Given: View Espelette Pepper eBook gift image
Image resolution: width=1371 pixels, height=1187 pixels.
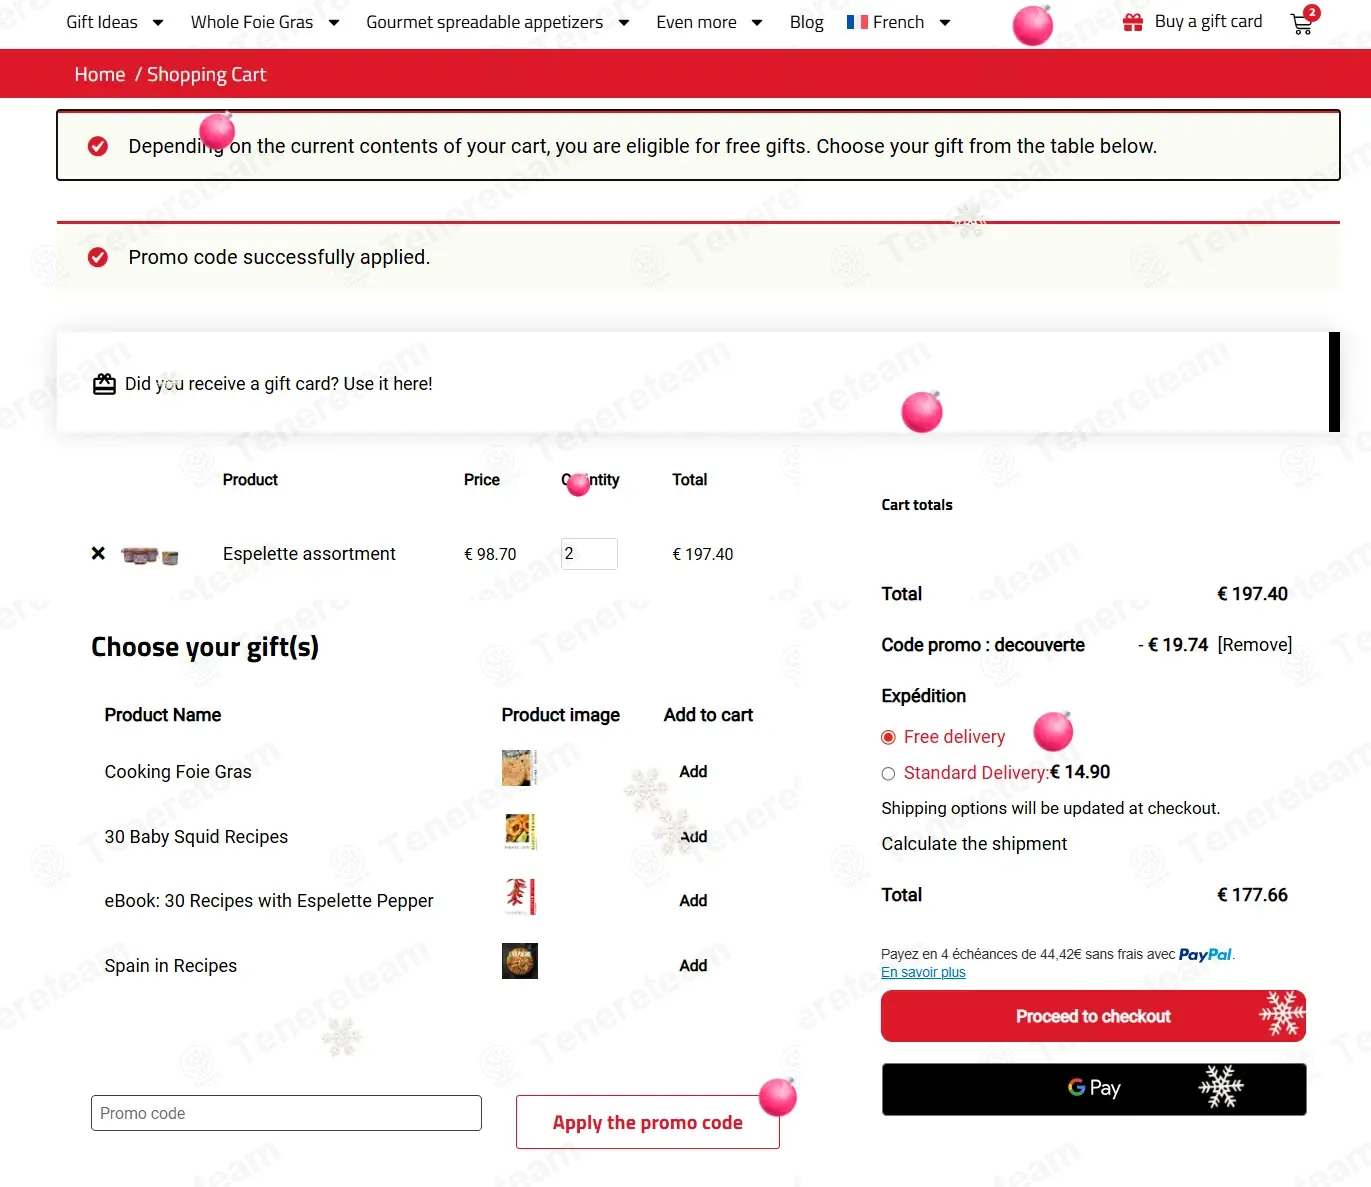Looking at the screenshot, I should tap(519, 897).
